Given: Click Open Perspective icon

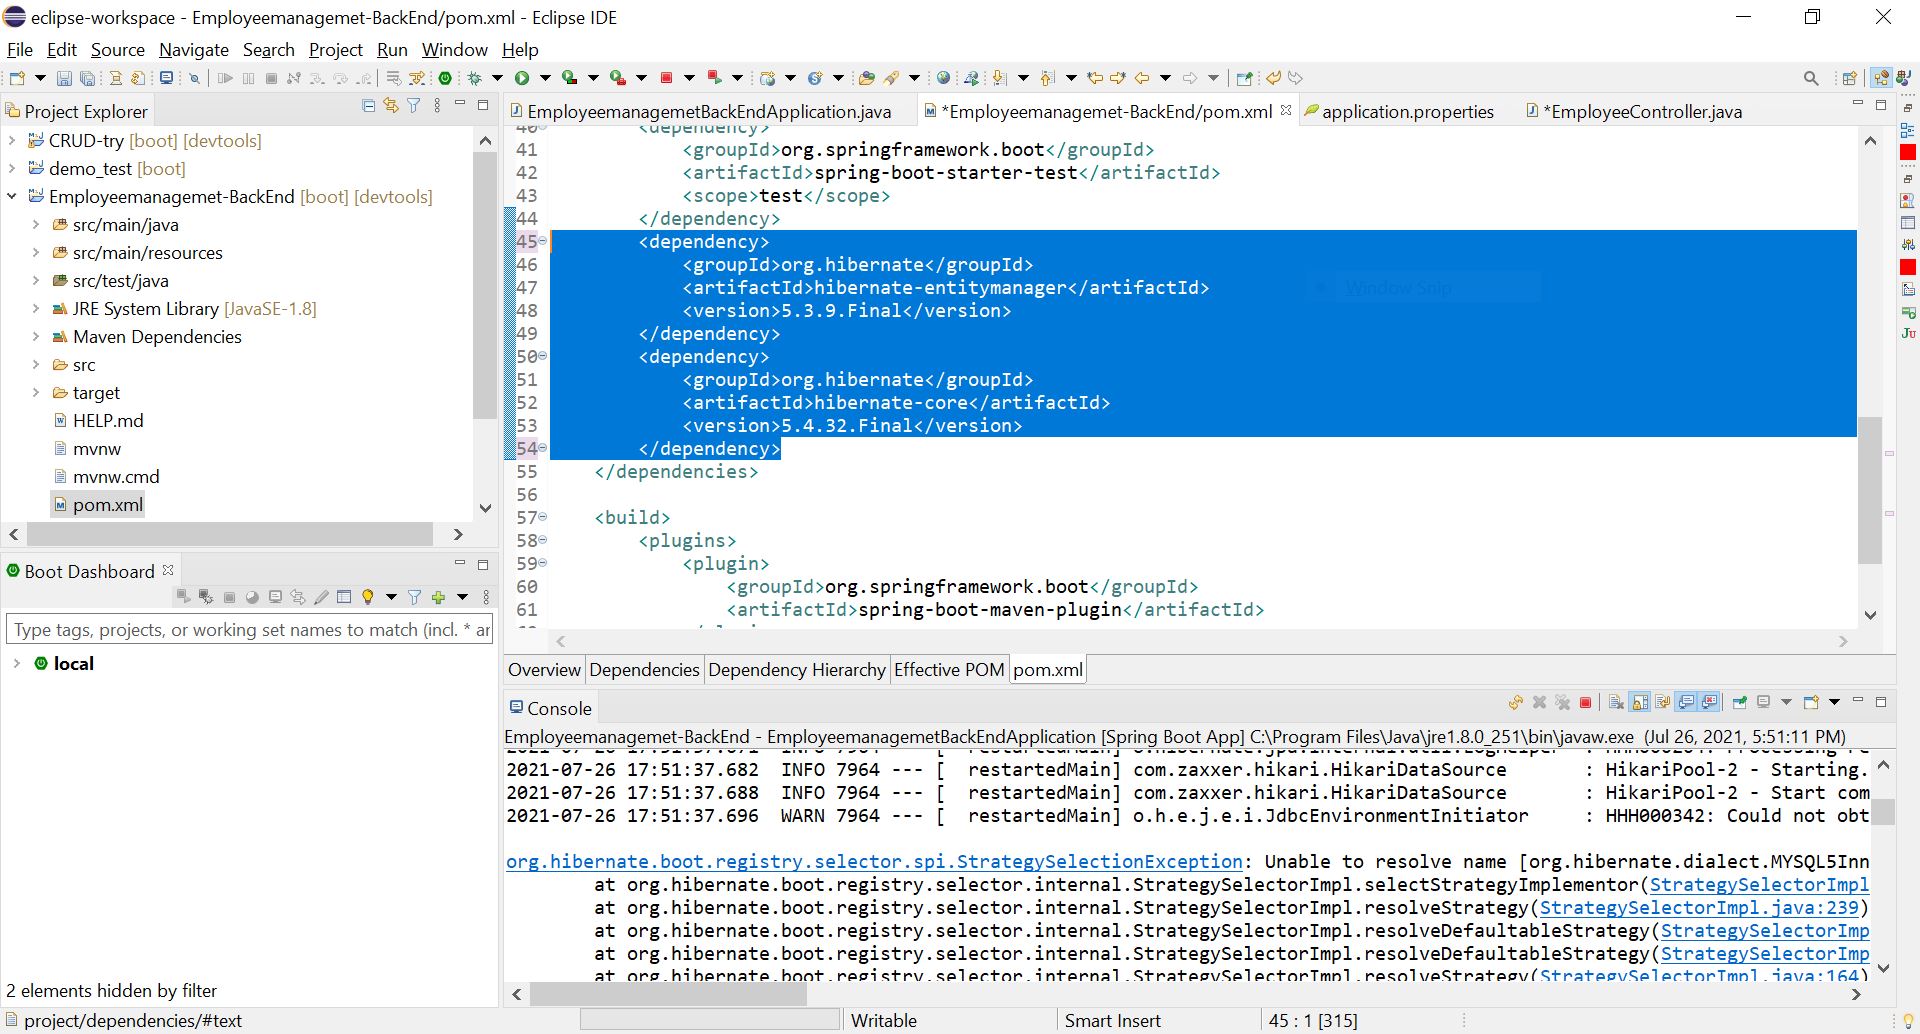Looking at the screenshot, I should pyautogui.click(x=1850, y=78).
